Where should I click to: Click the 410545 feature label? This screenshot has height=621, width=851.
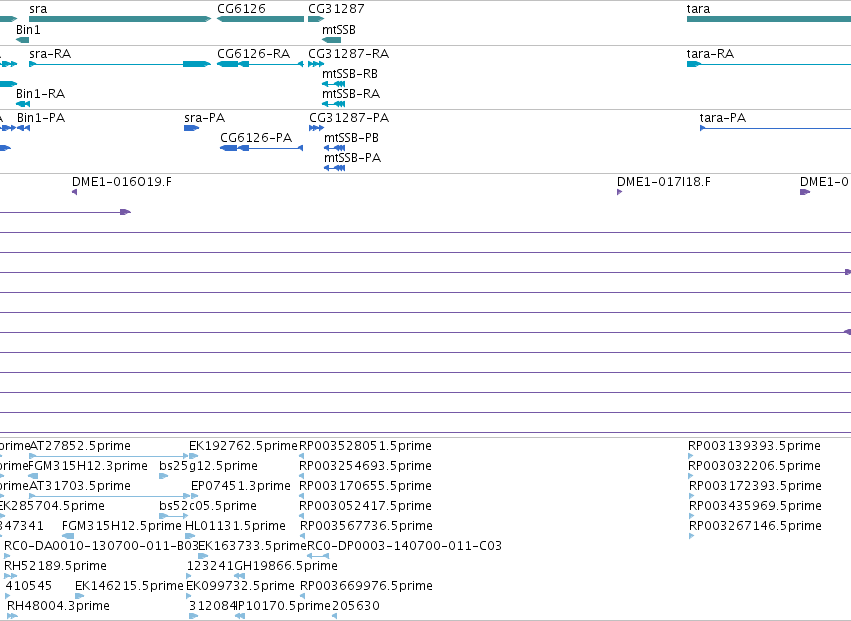pos(29,586)
